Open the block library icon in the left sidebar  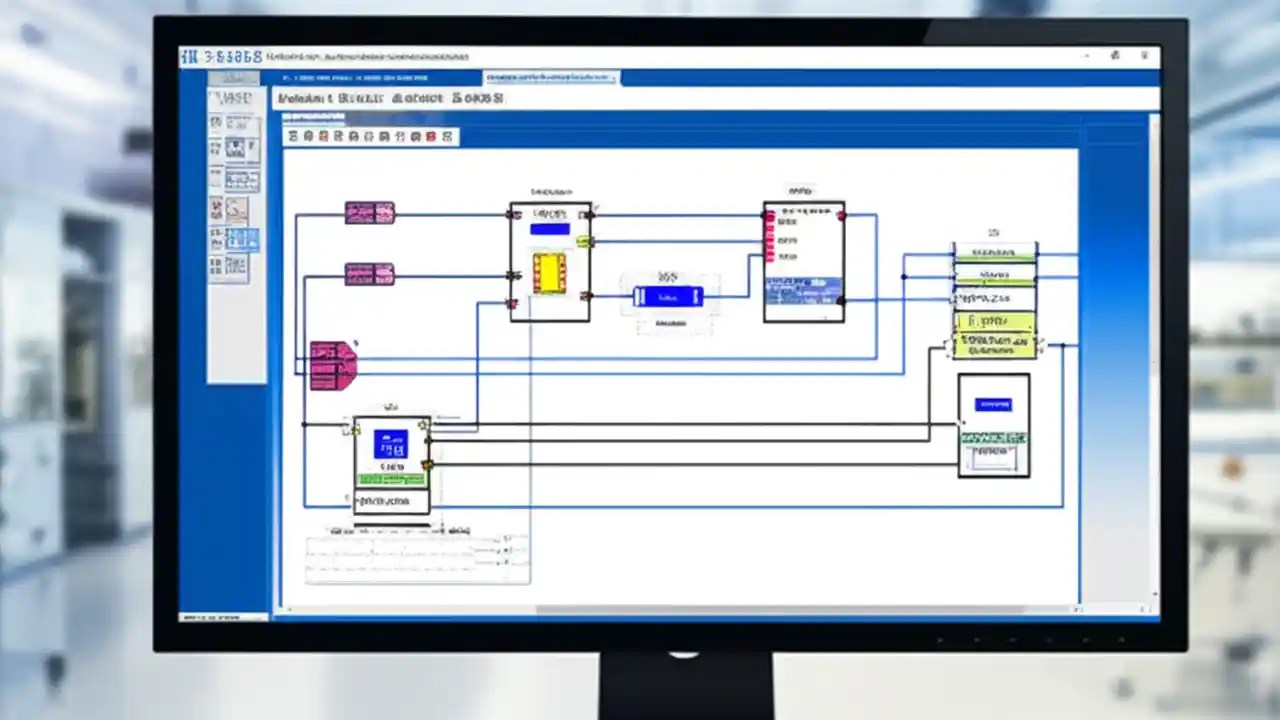point(235,148)
